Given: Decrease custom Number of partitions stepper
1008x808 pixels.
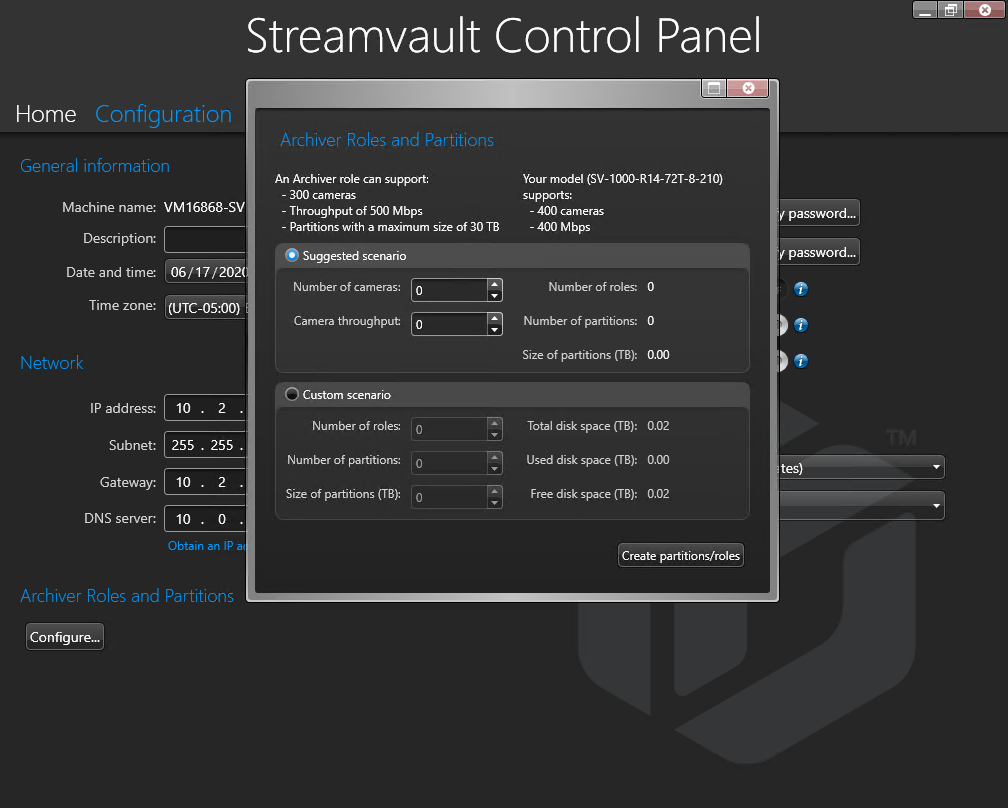Looking at the screenshot, I should click(494, 469).
